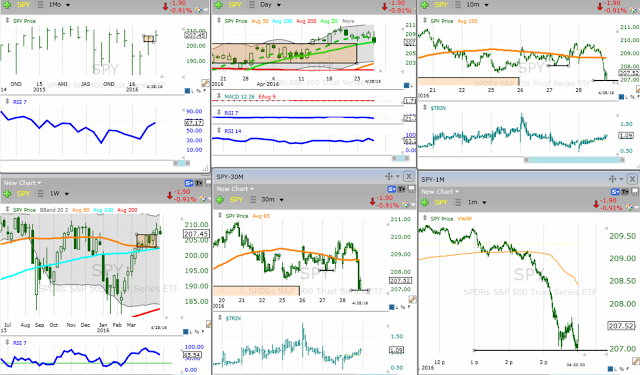Click the up-down arrows beside SPY Price on 10m chart
Screen dimensions: 640x375
pyautogui.click(x=424, y=20)
